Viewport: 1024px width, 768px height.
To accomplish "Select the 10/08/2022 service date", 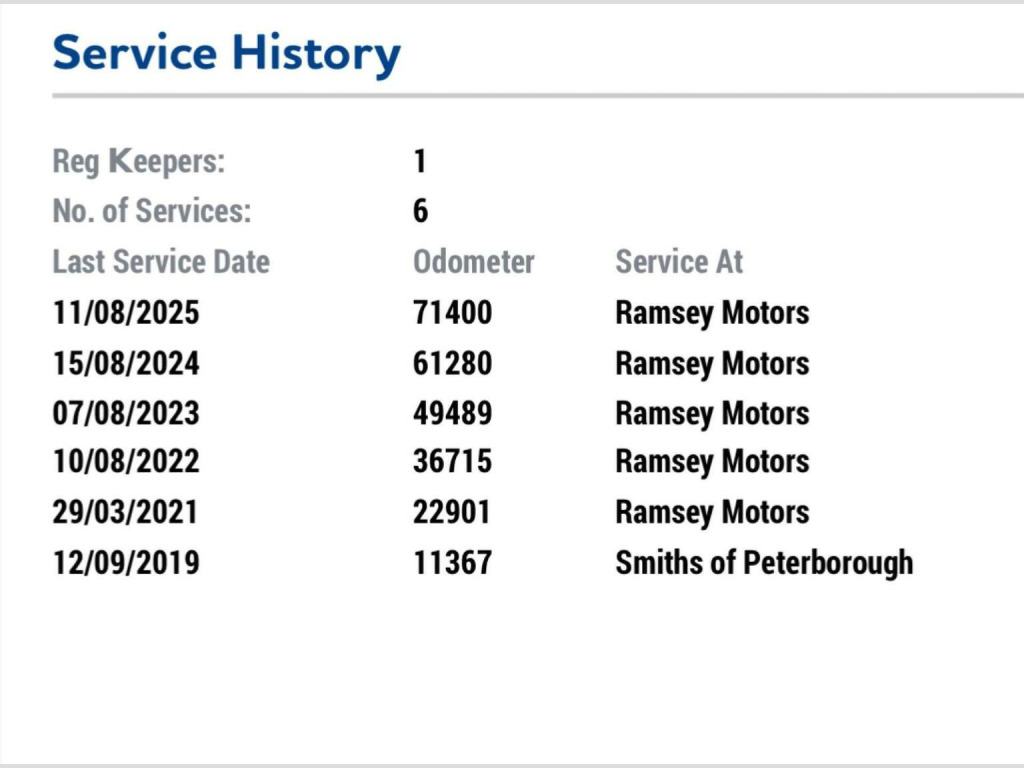I will coord(126,462).
